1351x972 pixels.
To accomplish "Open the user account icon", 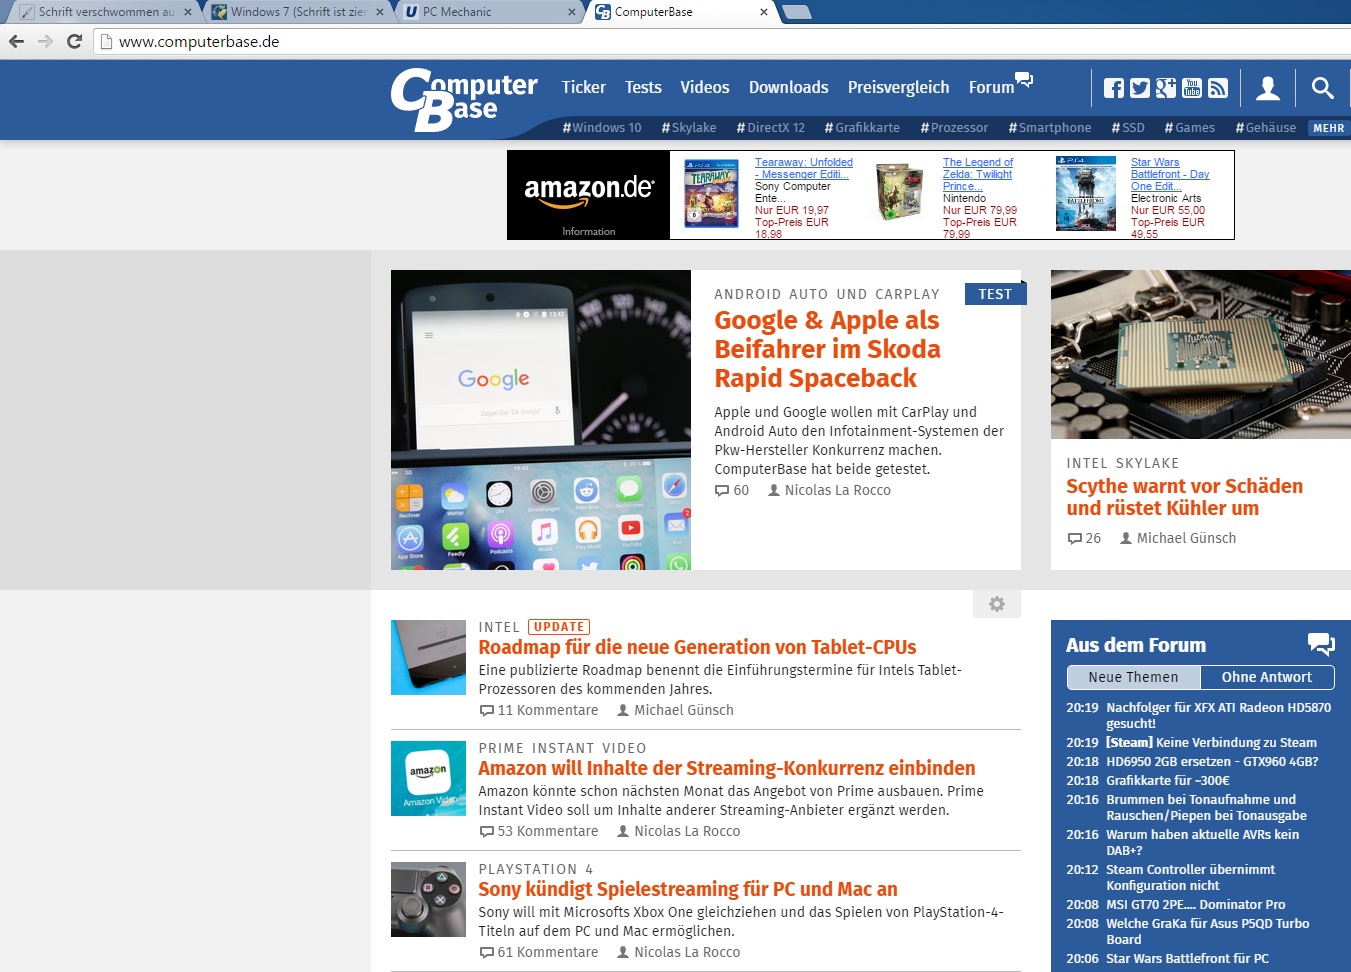I will pos(1268,88).
